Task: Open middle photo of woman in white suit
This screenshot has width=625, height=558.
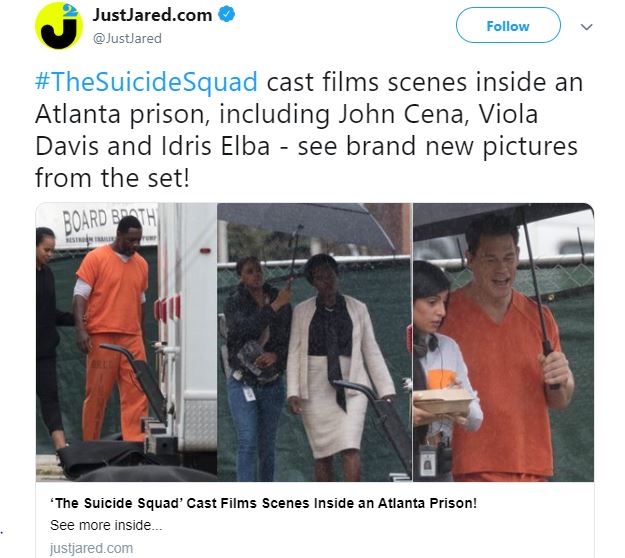Action: click(x=314, y=342)
